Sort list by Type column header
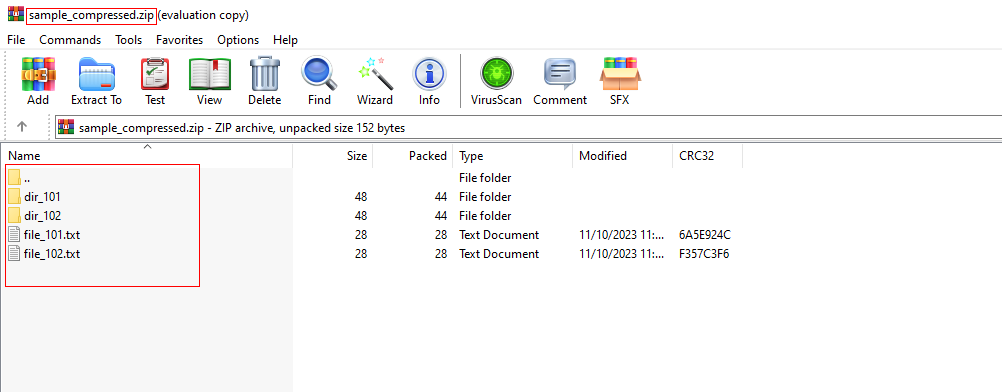Viewport: 1002px width, 392px height. (513, 155)
